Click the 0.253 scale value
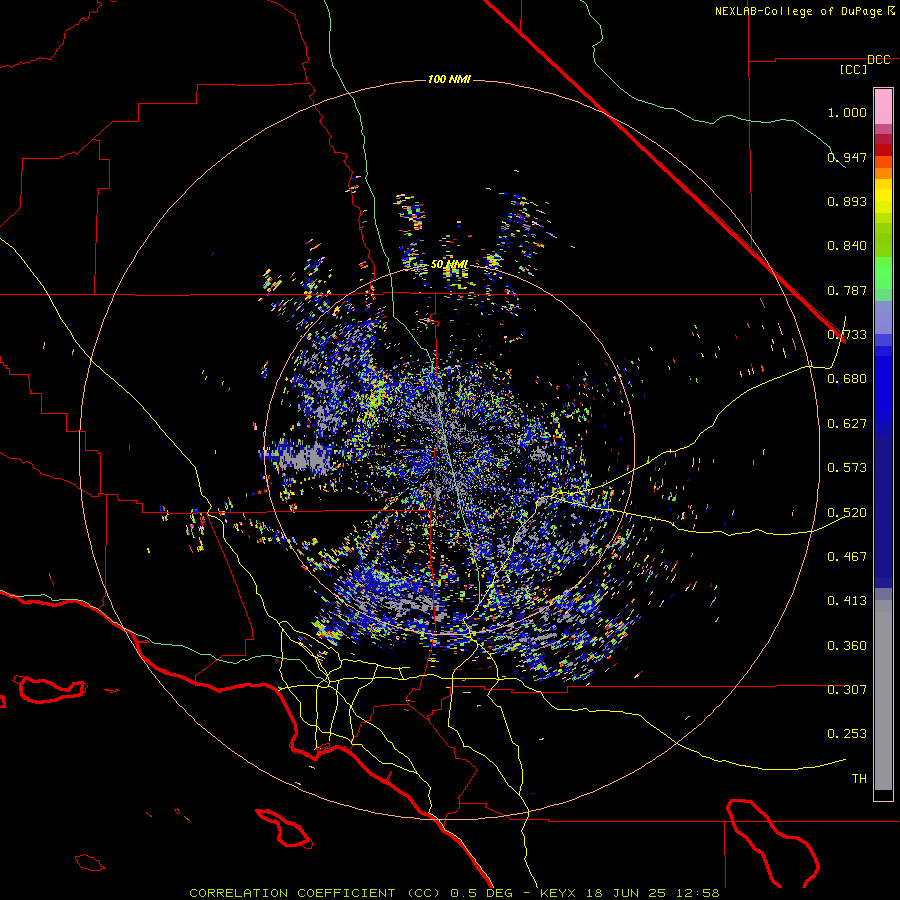Image resolution: width=900 pixels, height=900 pixels. 847,734
